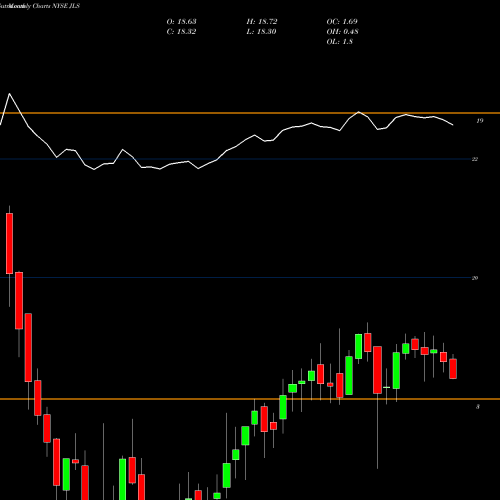Click the '8' axis label near orange line
500x500 pixels.
click(478, 407)
